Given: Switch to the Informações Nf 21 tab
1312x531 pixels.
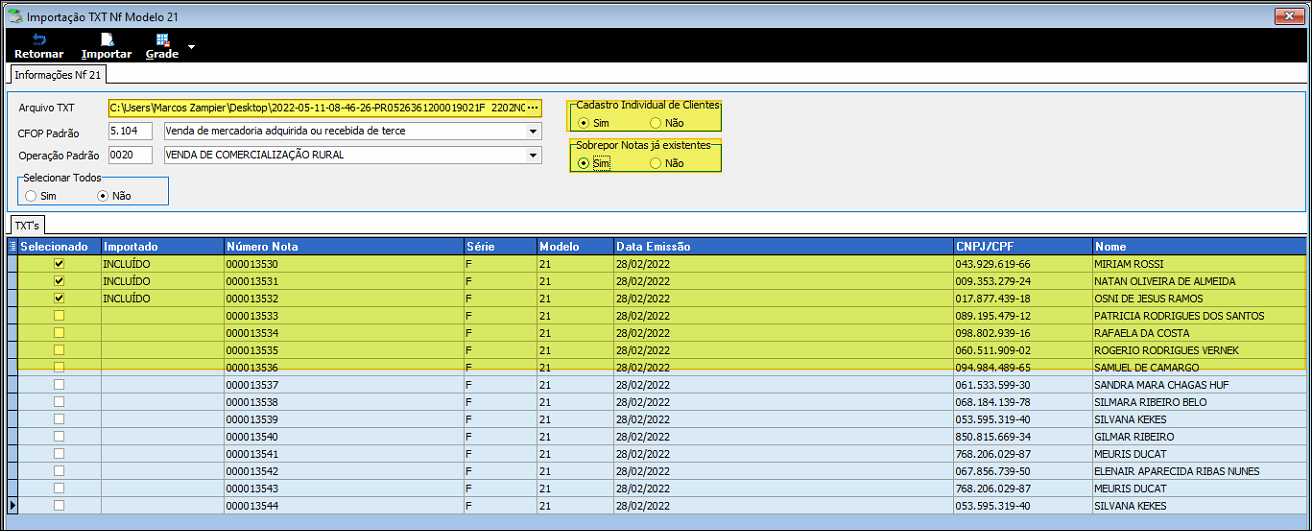Looking at the screenshot, I should 58,74.
